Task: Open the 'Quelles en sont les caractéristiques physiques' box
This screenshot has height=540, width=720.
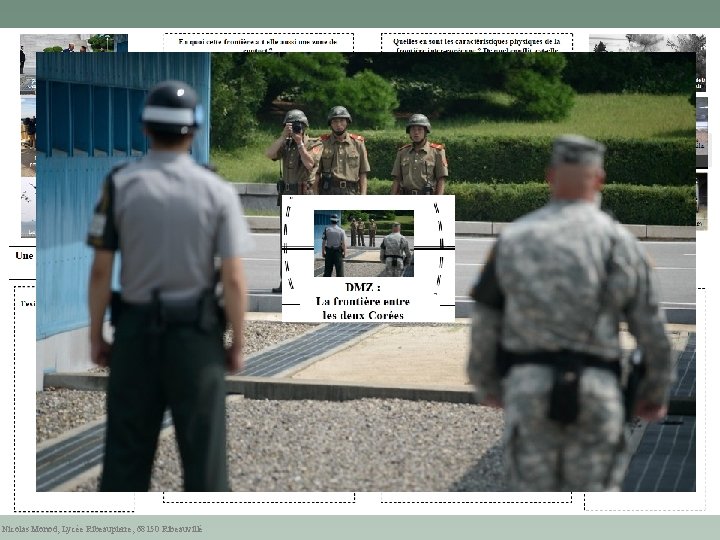Action: tap(477, 42)
